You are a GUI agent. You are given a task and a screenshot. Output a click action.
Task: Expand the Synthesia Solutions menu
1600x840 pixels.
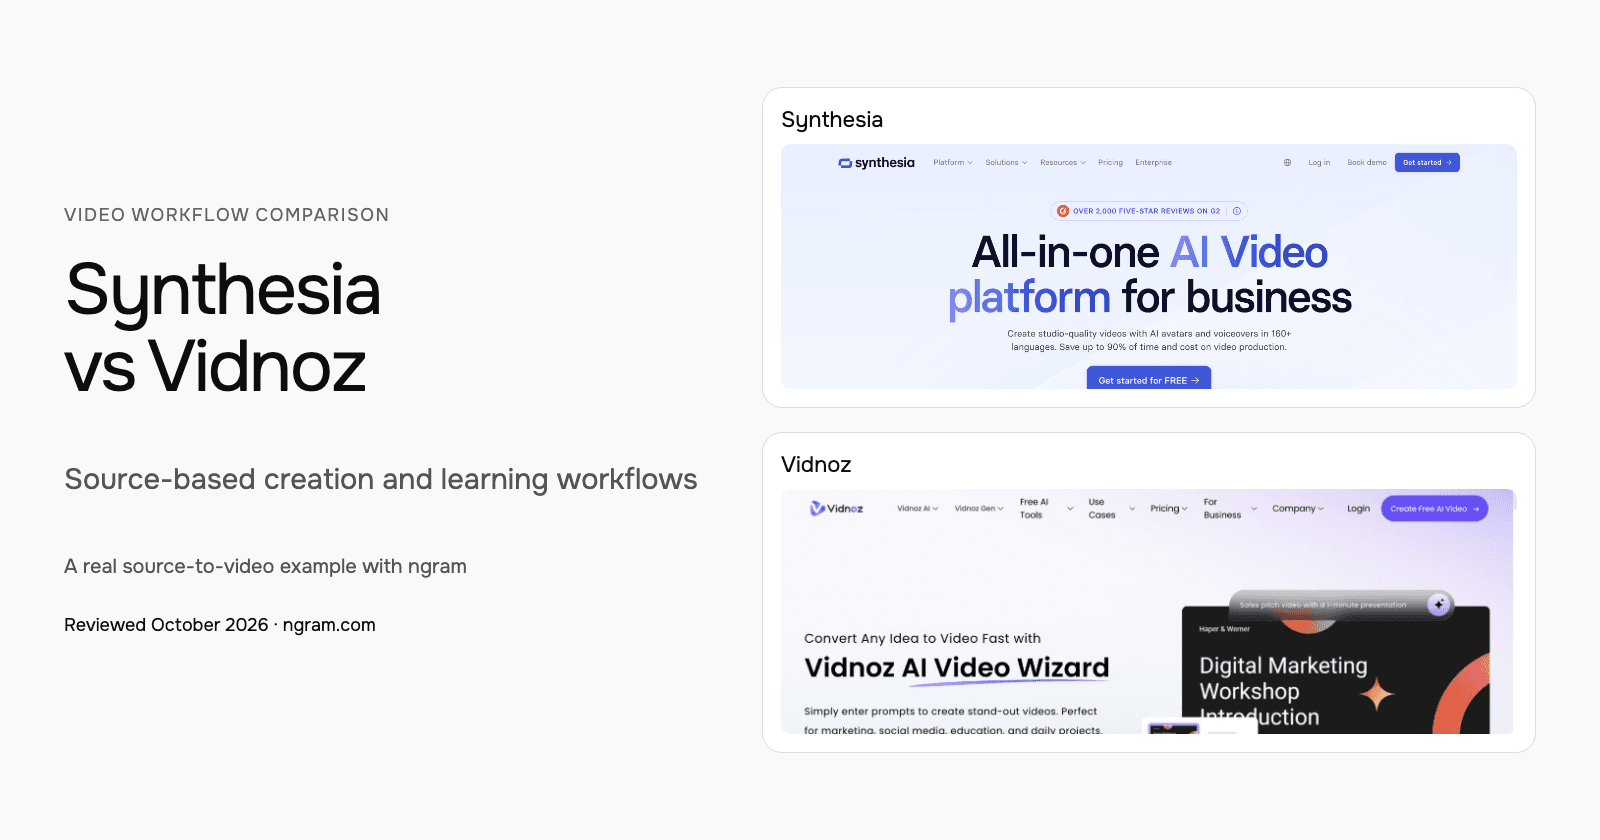click(1006, 163)
